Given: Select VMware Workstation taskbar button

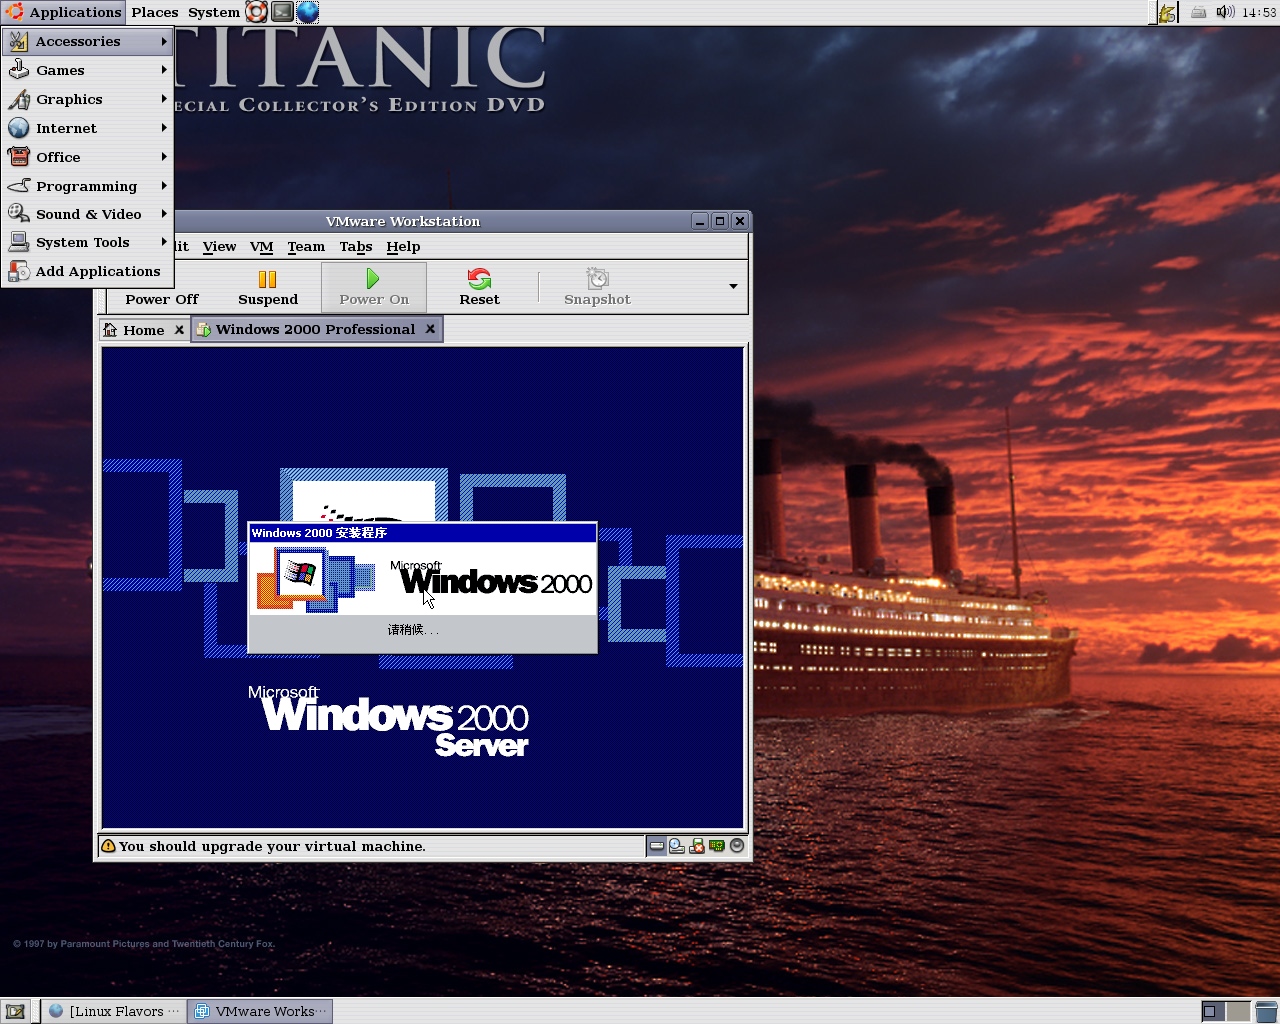Looking at the screenshot, I should (260, 1011).
